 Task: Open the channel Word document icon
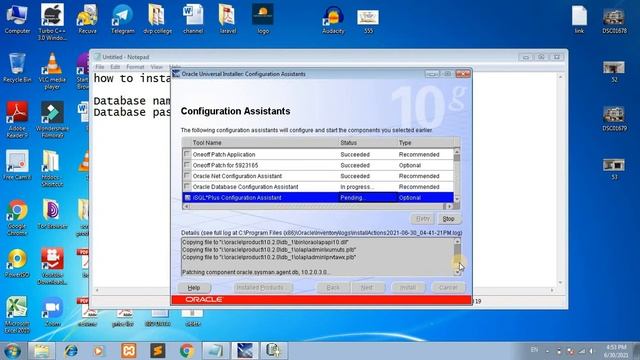[193, 20]
